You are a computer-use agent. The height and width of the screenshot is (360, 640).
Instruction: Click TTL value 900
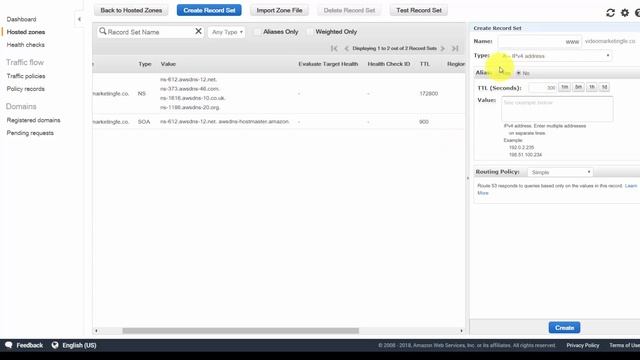point(424,122)
